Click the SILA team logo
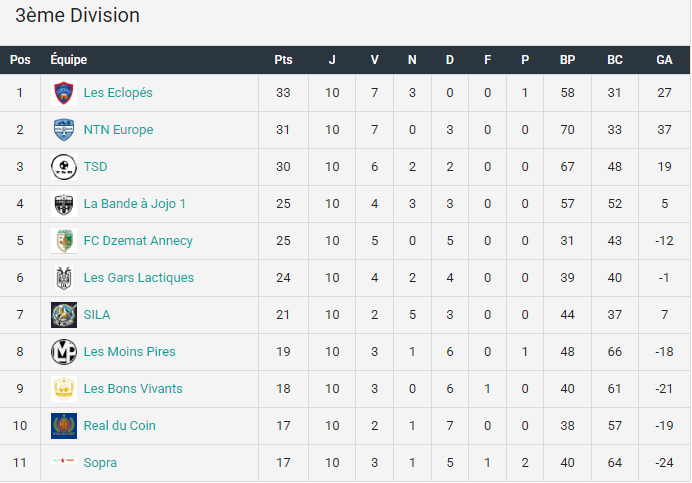This screenshot has width=692, height=483. coord(64,315)
